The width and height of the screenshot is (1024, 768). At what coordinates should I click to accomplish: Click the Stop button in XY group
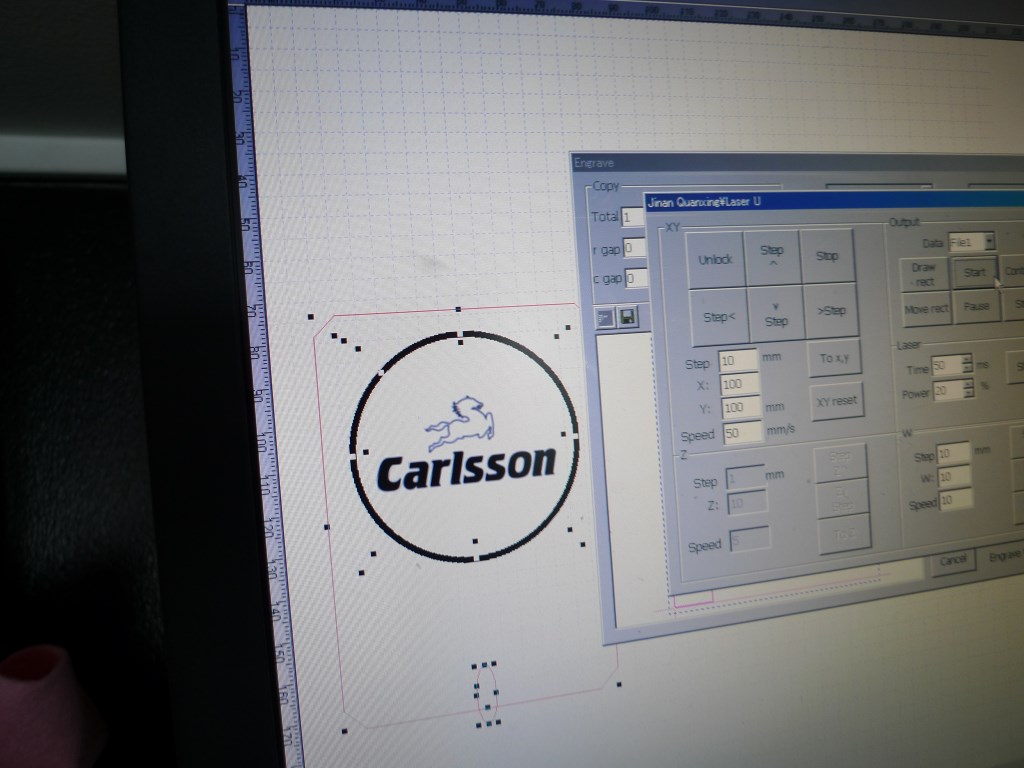827,255
